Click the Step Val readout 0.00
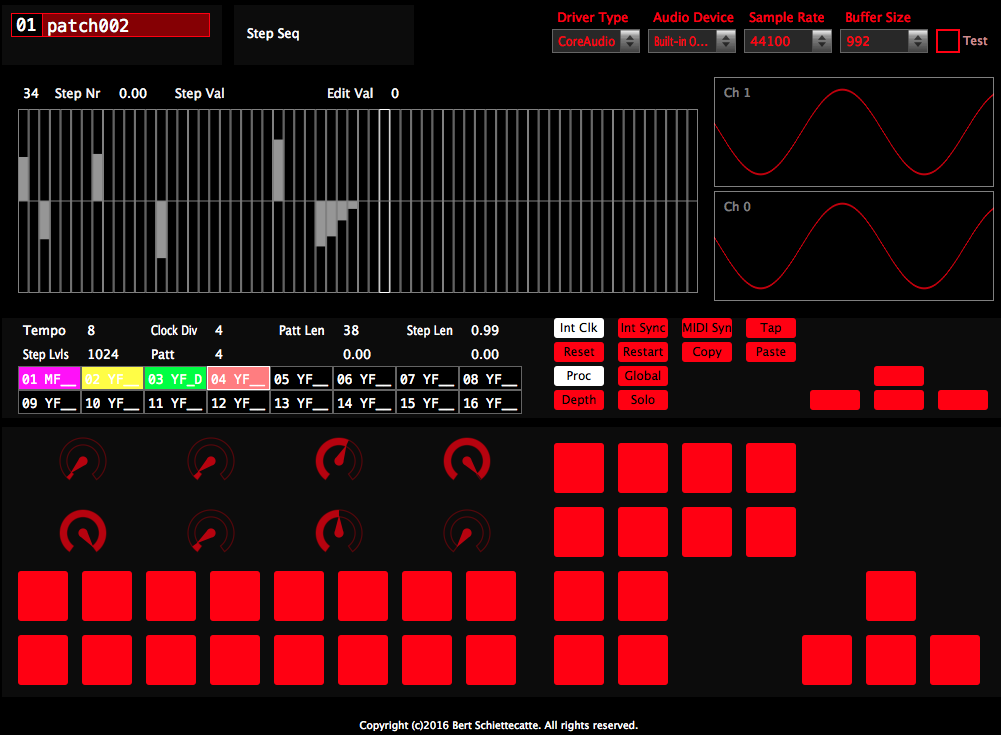The height and width of the screenshot is (735, 1001). pos(133,93)
